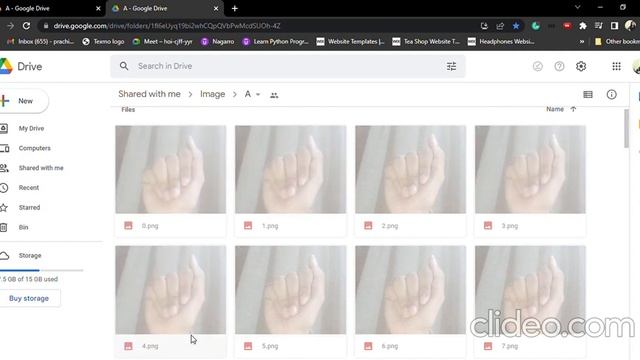Open Learn Python Progr... bookmark
The width and height of the screenshot is (640, 360).
(x=275, y=41)
